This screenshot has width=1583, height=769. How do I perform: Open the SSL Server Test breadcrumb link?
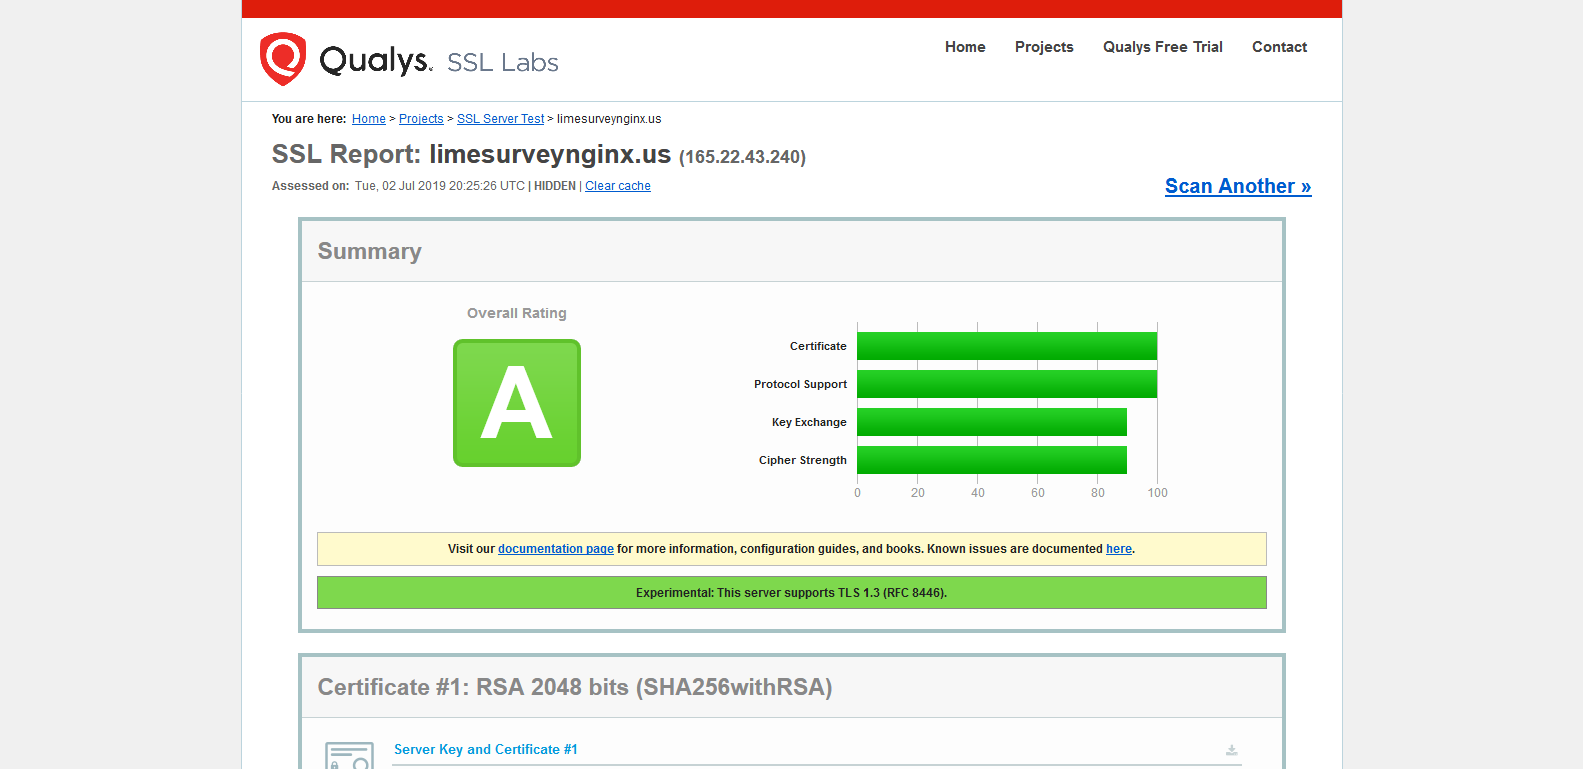coord(500,119)
